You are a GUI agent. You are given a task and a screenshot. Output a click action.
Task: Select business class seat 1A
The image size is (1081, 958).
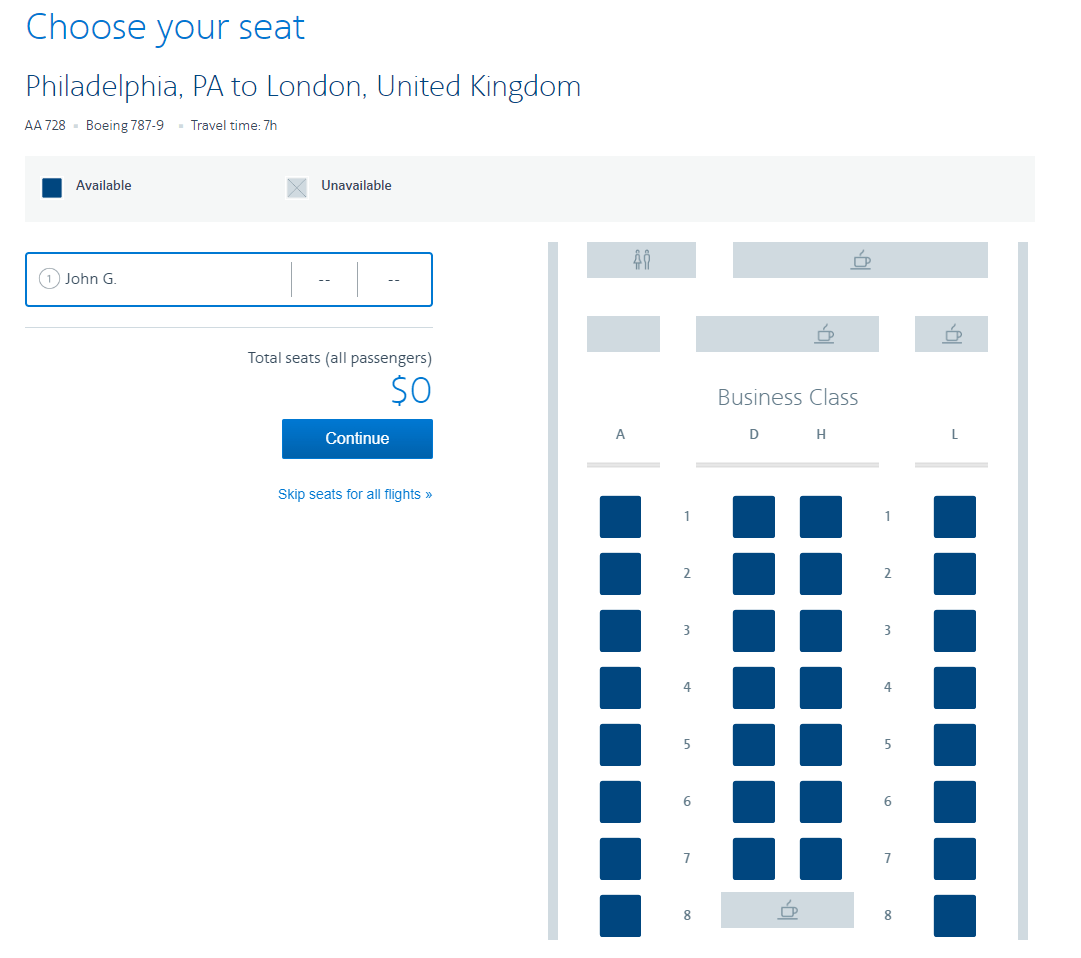point(620,517)
